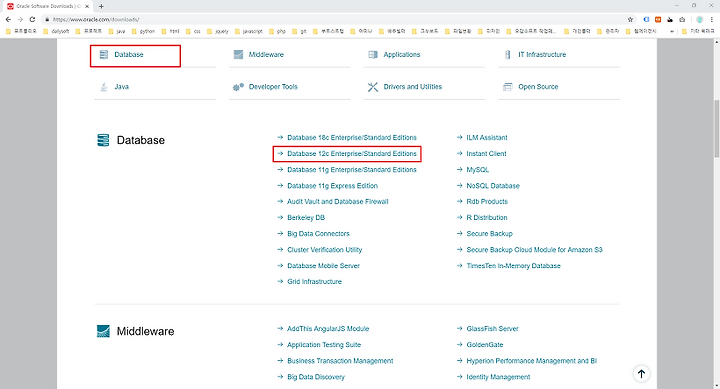Click the camera extension icon
The image size is (720, 389).
[x=682, y=19]
